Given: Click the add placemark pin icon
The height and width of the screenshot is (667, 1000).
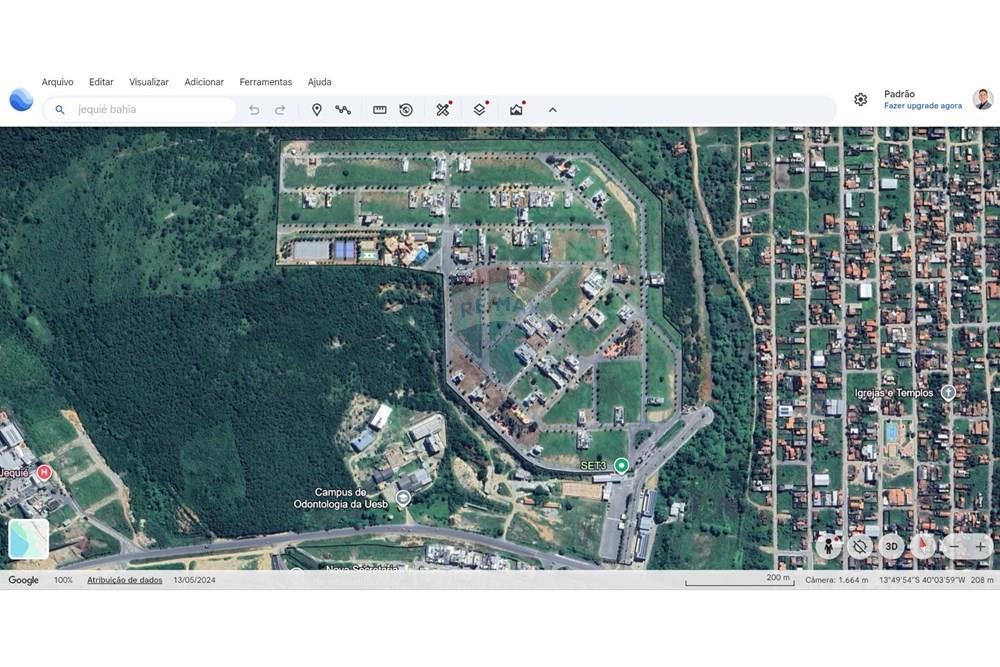Looking at the screenshot, I should (317, 110).
